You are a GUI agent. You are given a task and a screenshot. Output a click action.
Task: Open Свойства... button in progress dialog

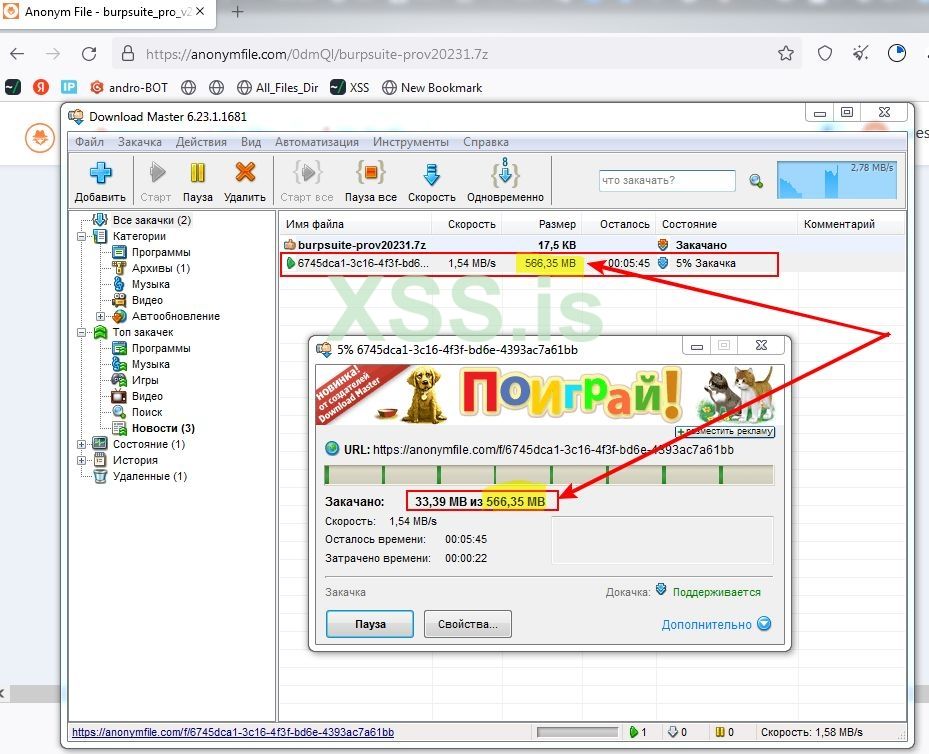467,624
